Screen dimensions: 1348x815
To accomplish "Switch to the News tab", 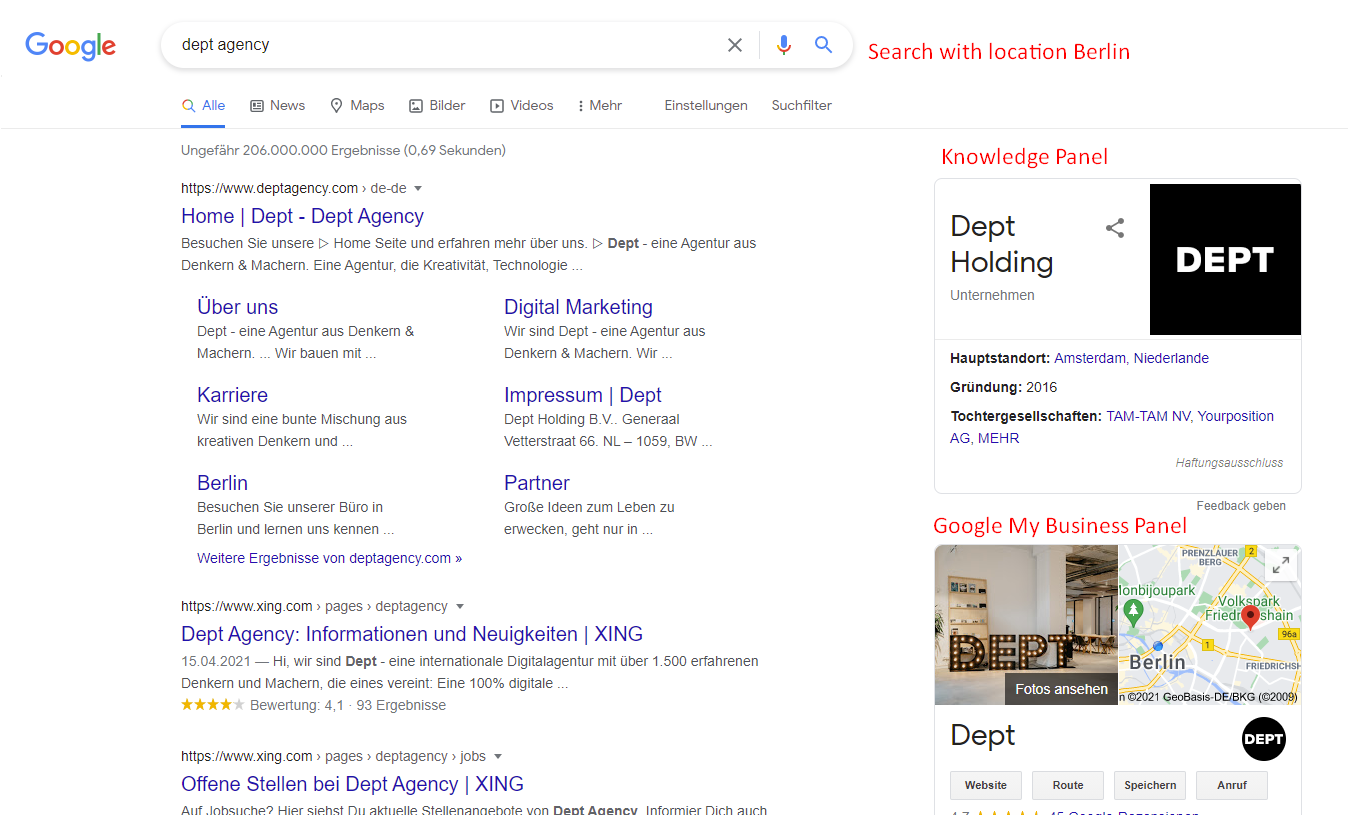I will (x=277, y=105).
